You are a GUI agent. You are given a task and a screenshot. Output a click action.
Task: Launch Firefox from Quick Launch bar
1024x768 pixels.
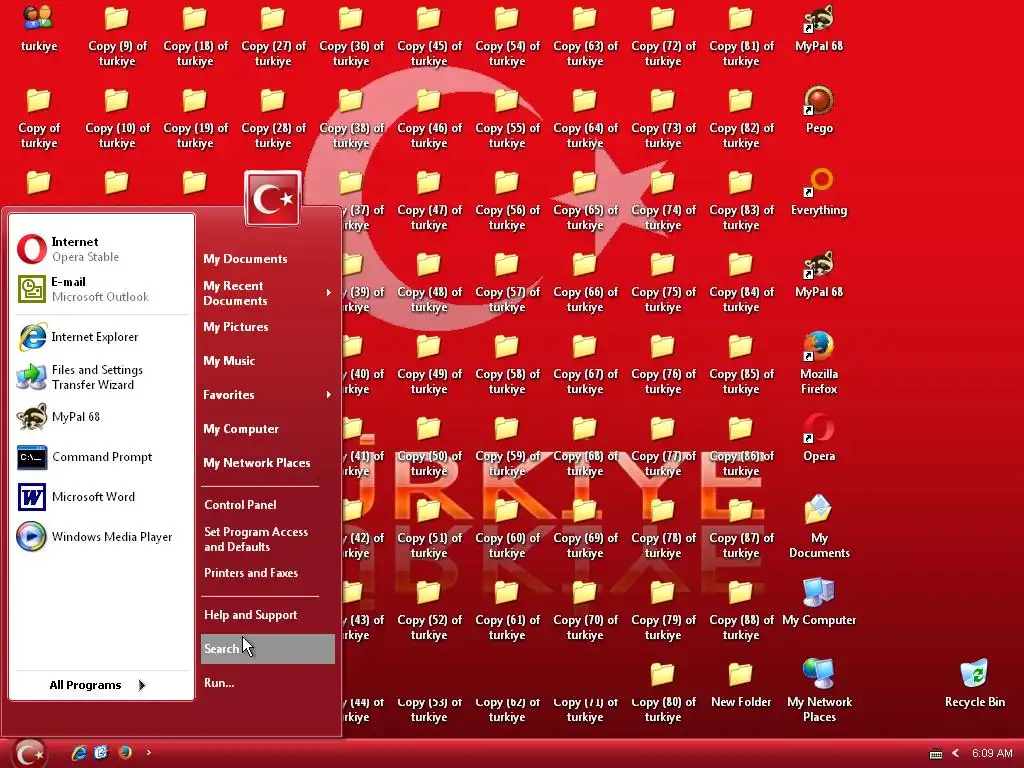(x=124, y=752)
